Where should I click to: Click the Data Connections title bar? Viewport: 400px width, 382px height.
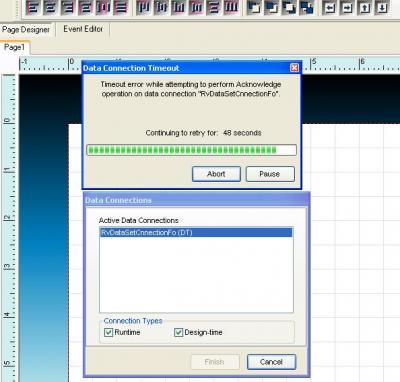[x=197, y=200]
